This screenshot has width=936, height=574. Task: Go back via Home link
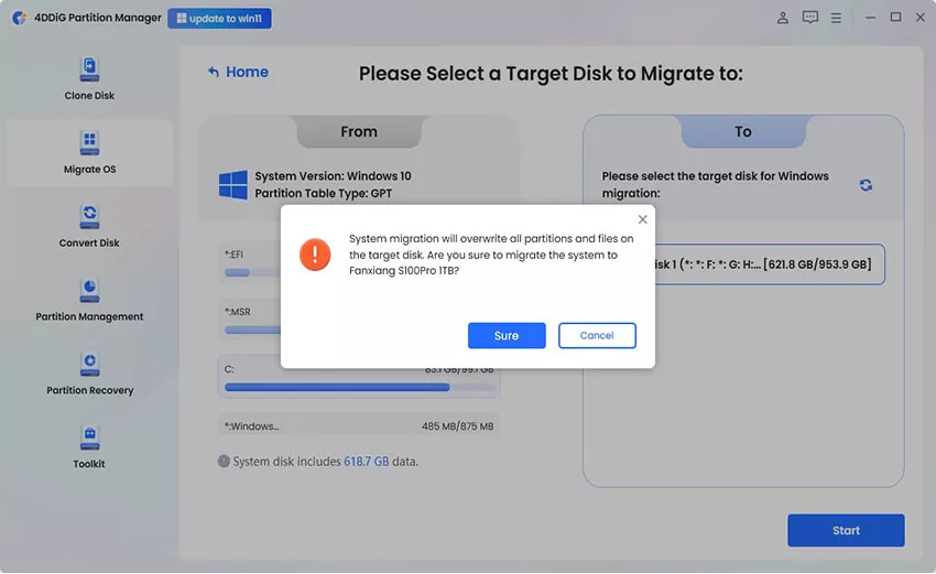tap(238, 72)
